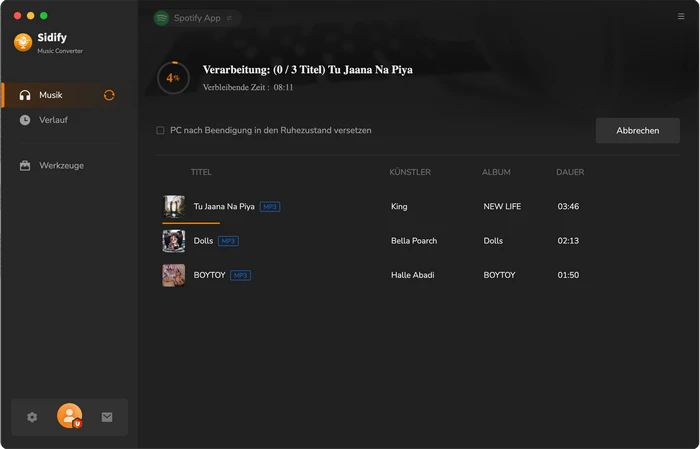Enable sleep mode after completion checkbox
Viewport: 700px width, 449px height.
(x=160, y=131)
